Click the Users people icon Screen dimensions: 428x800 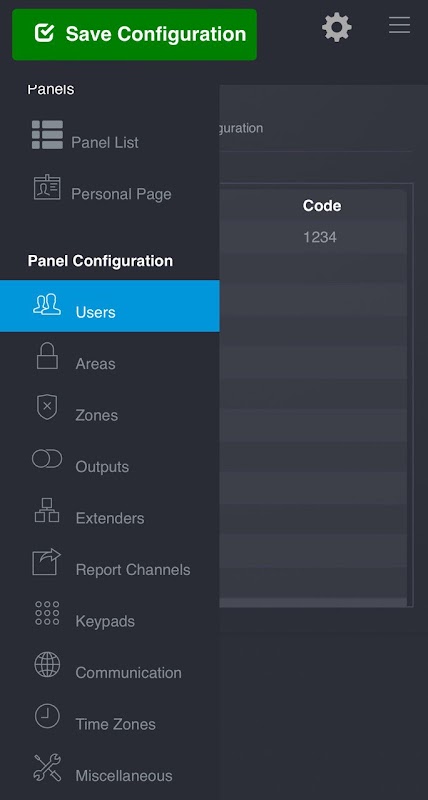tap(47, 305)
